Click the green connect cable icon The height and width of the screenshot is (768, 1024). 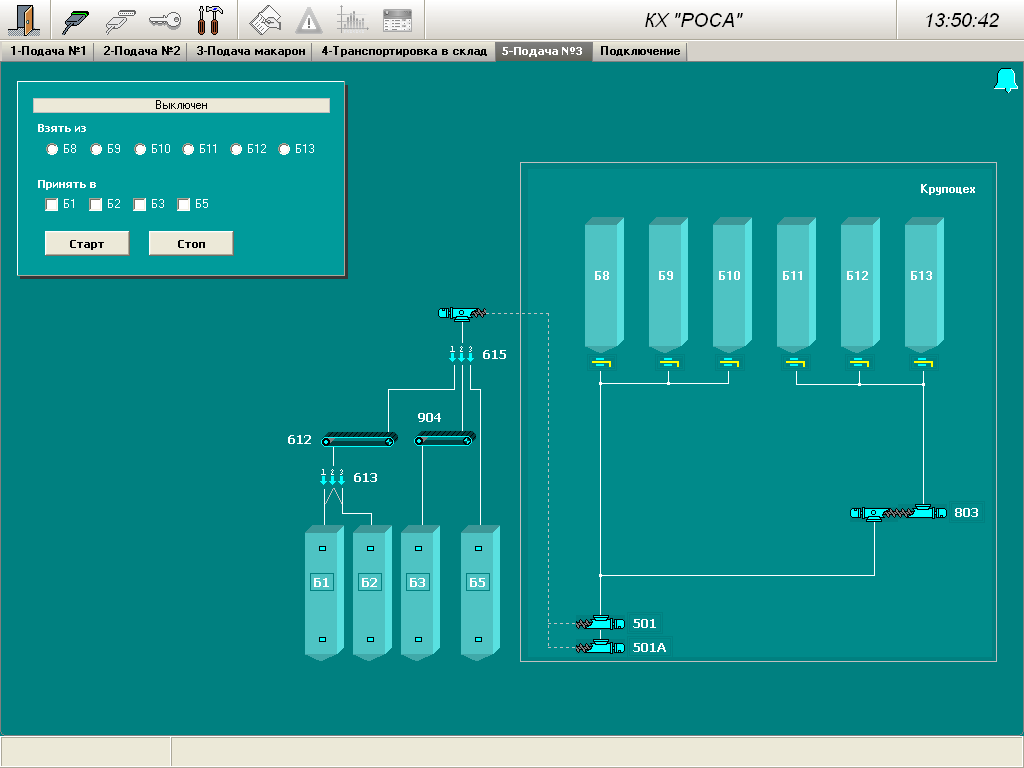(77, 19)
